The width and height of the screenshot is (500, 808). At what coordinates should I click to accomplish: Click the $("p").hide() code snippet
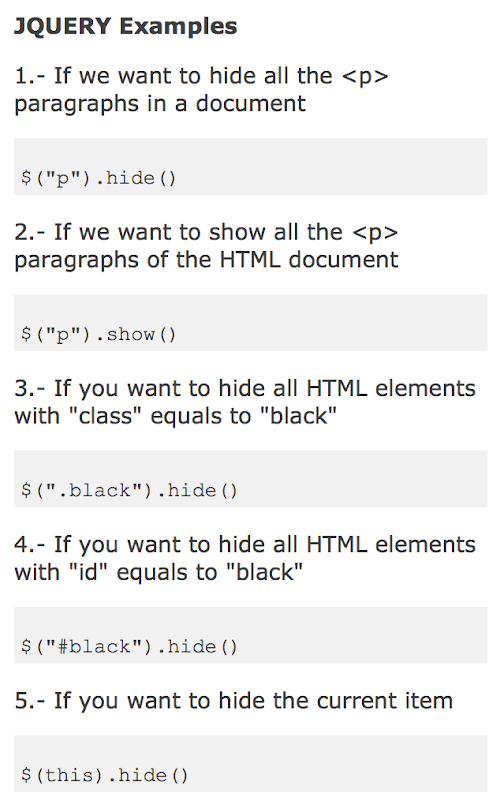98,178
